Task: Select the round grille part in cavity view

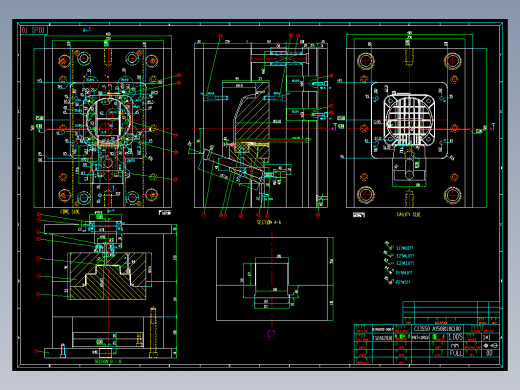Action: pyautogui.click(x=409, y=119)
